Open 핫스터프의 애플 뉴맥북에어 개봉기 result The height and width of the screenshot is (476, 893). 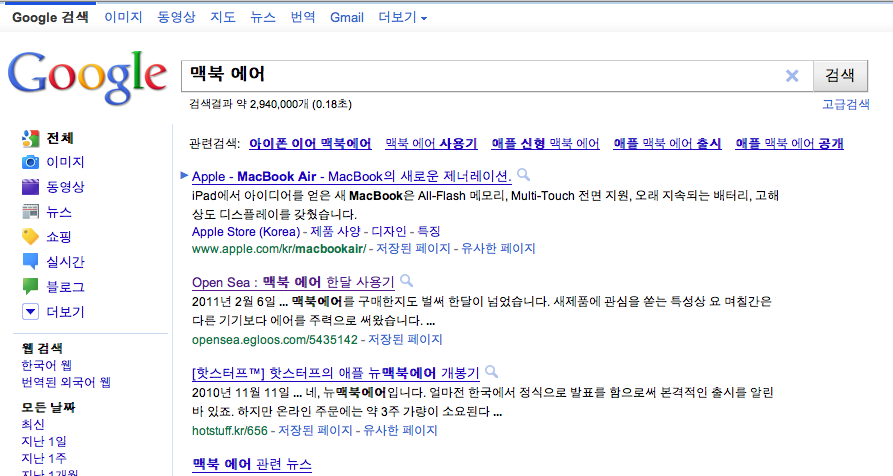coord(336,374)
